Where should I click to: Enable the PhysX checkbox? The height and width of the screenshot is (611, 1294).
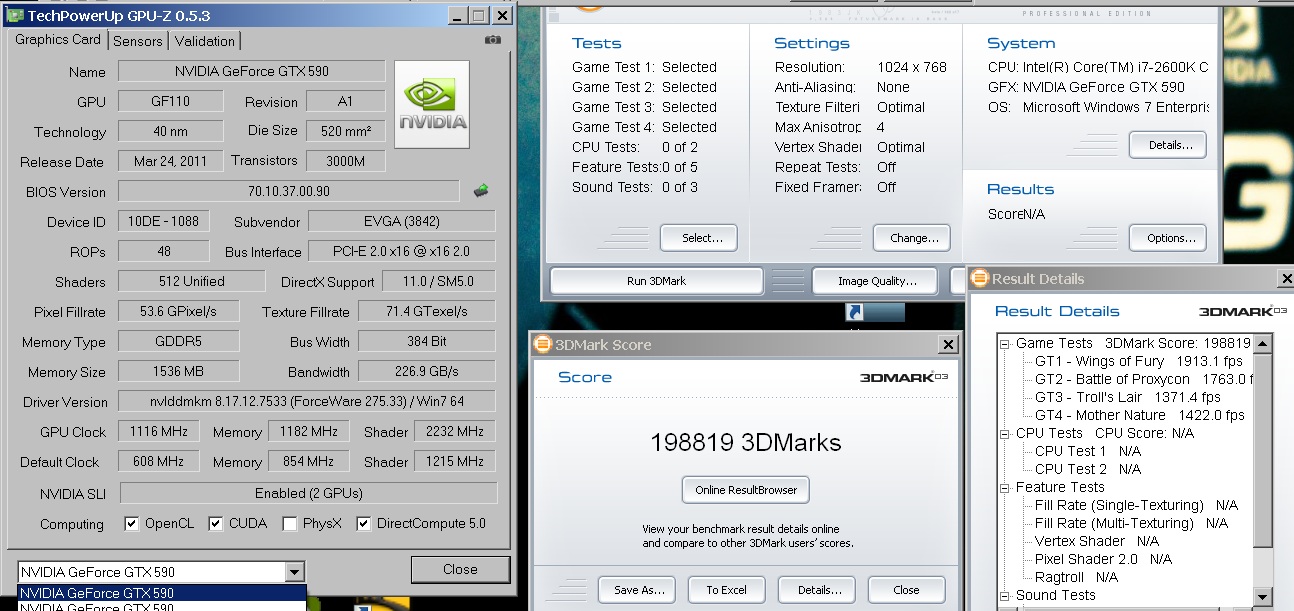click(289, 523)
